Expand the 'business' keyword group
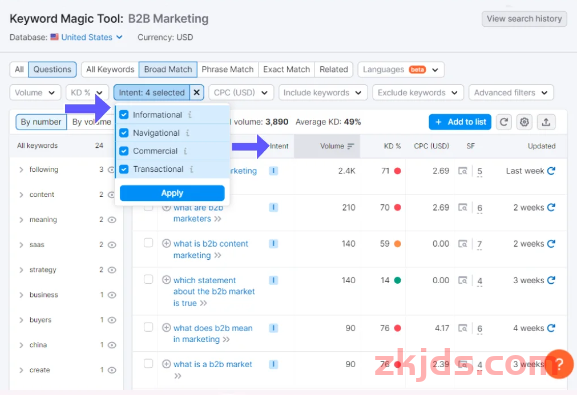 (x=21, y=295)
